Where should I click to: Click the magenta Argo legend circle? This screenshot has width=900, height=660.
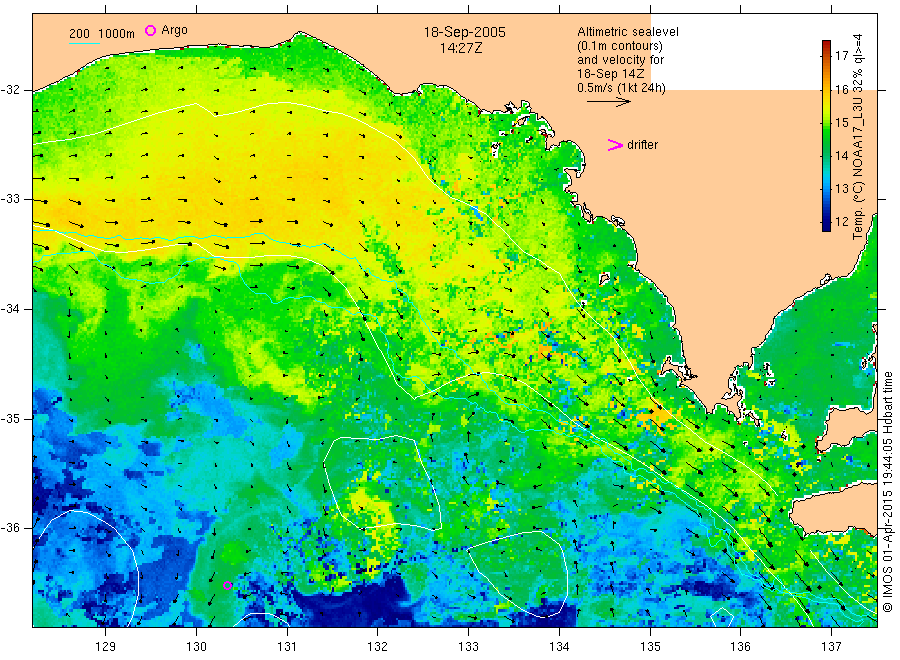coord(150,30)
